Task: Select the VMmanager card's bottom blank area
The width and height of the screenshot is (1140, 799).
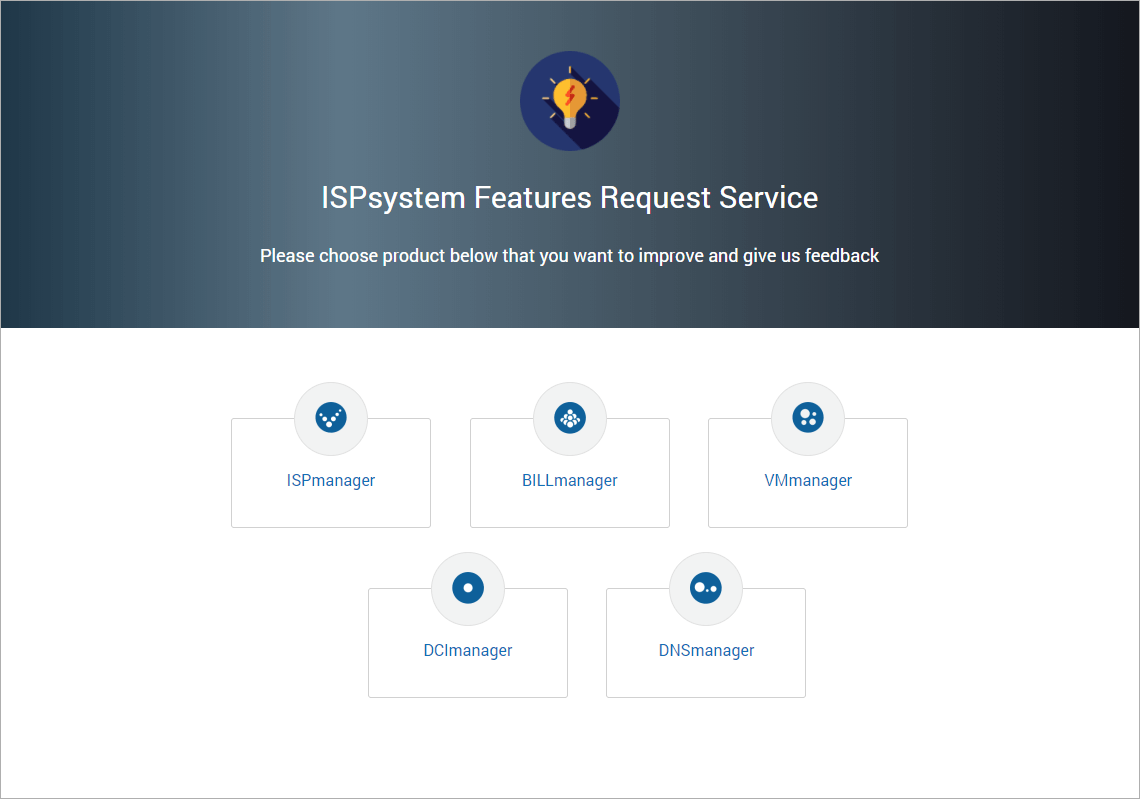Action: pos(808,510)
